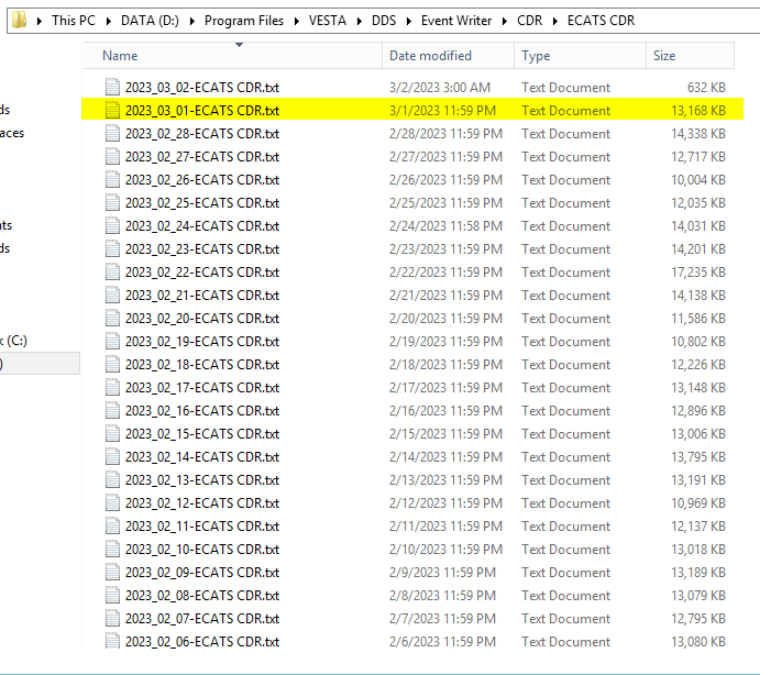The height and width of the screenshot is (675, 780).
Task: Expand the breadcrumb arrow after CDR
Action: click(x=555, y=21)
